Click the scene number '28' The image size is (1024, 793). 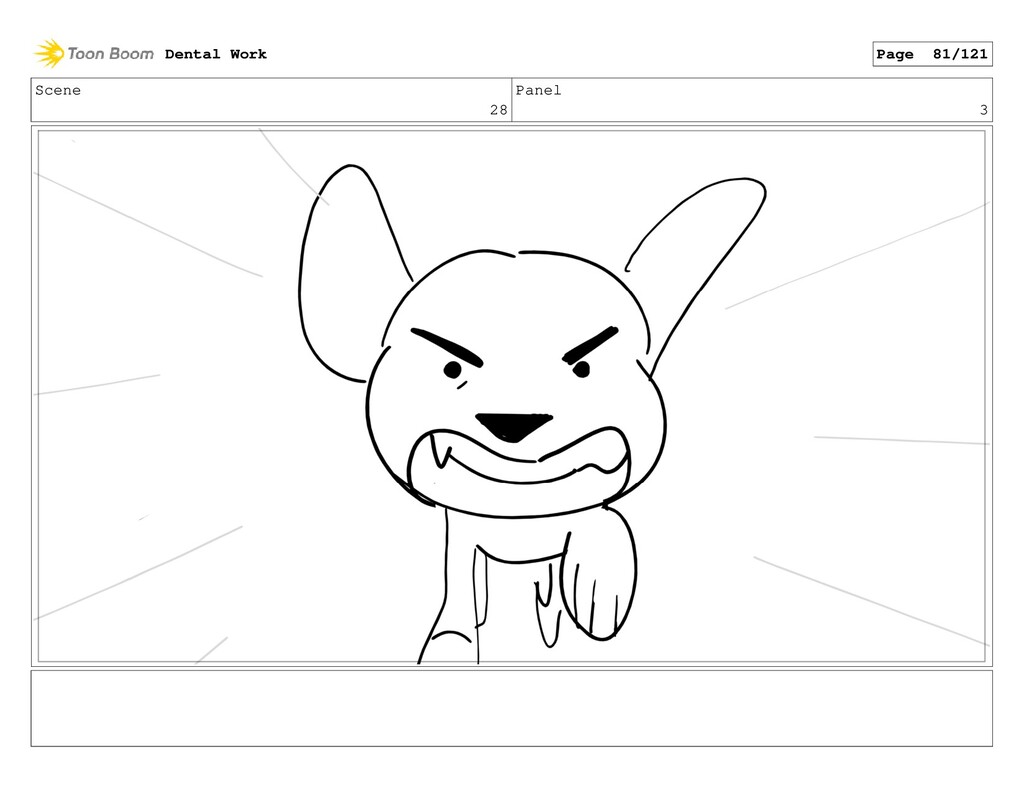499,110
